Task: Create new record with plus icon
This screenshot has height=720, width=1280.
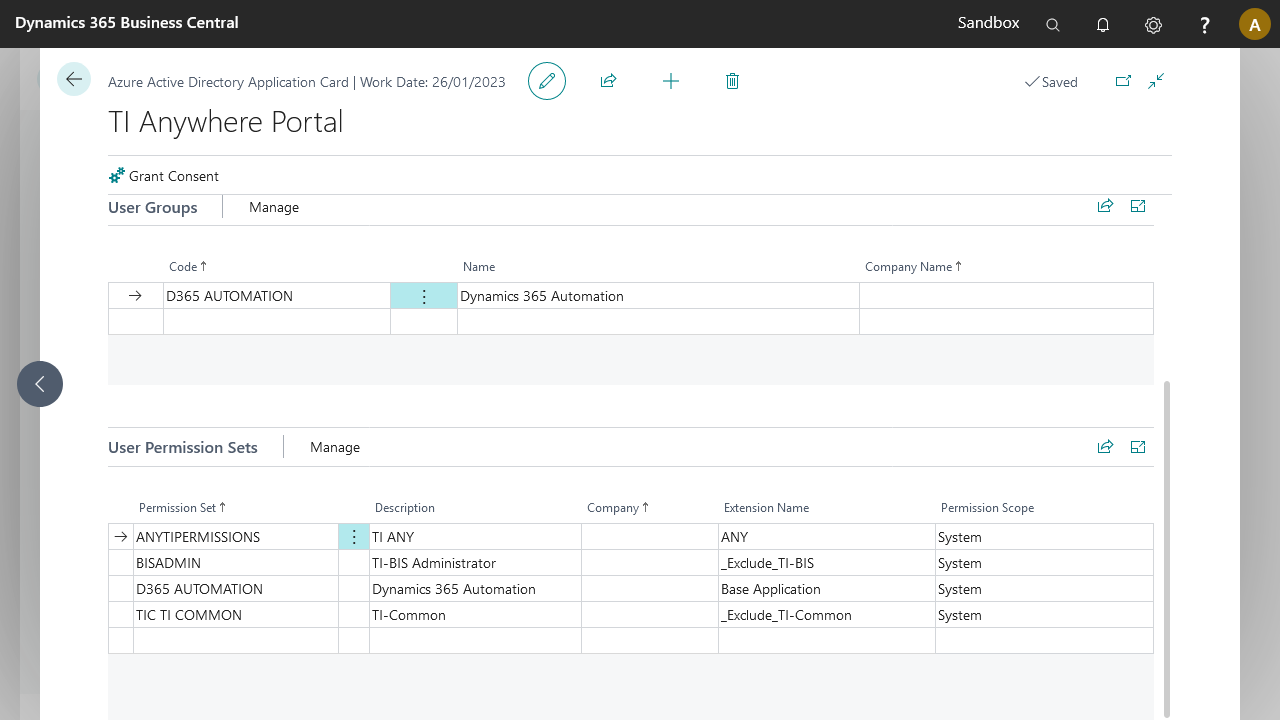Action: (x=671, y=81)
